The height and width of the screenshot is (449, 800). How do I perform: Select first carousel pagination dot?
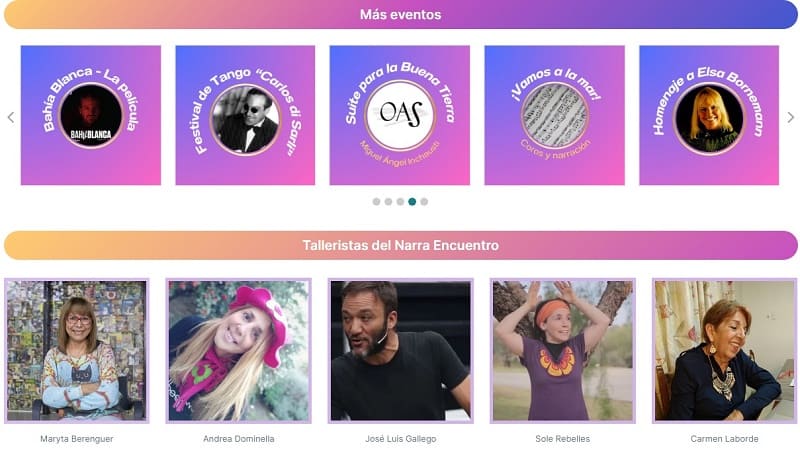point(377,202)
